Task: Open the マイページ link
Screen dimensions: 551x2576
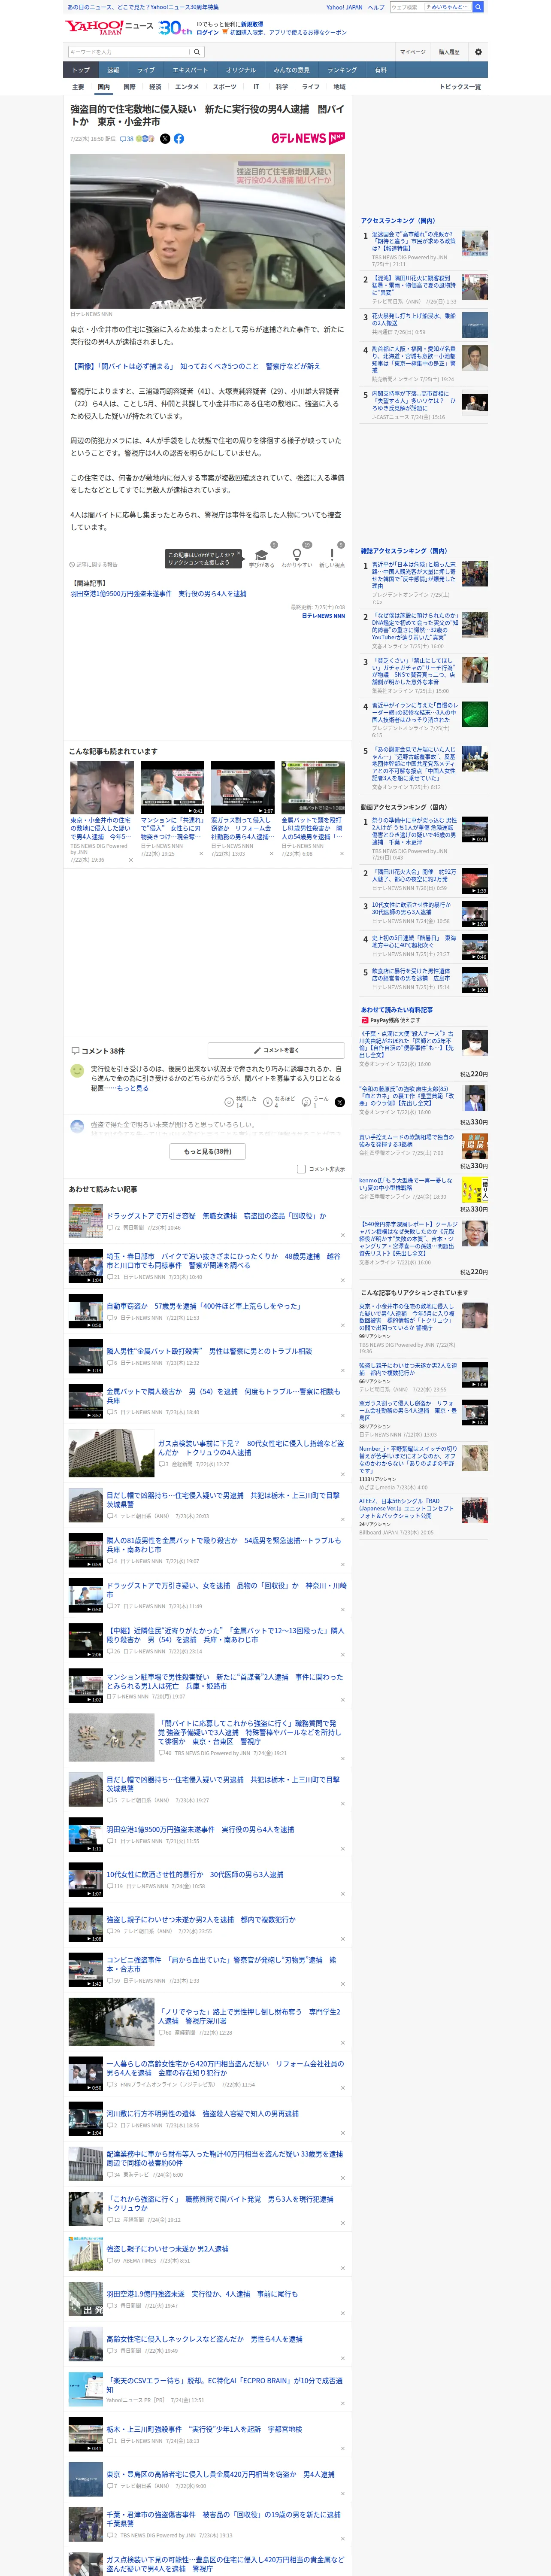Action: coord(413,52)
